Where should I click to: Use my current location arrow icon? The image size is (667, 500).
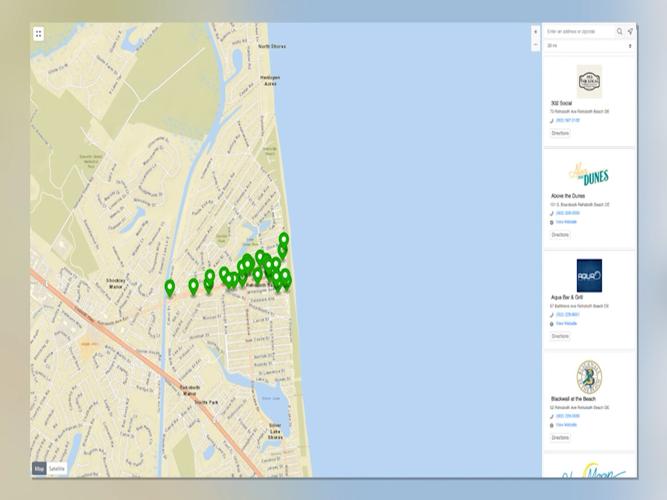630,32
